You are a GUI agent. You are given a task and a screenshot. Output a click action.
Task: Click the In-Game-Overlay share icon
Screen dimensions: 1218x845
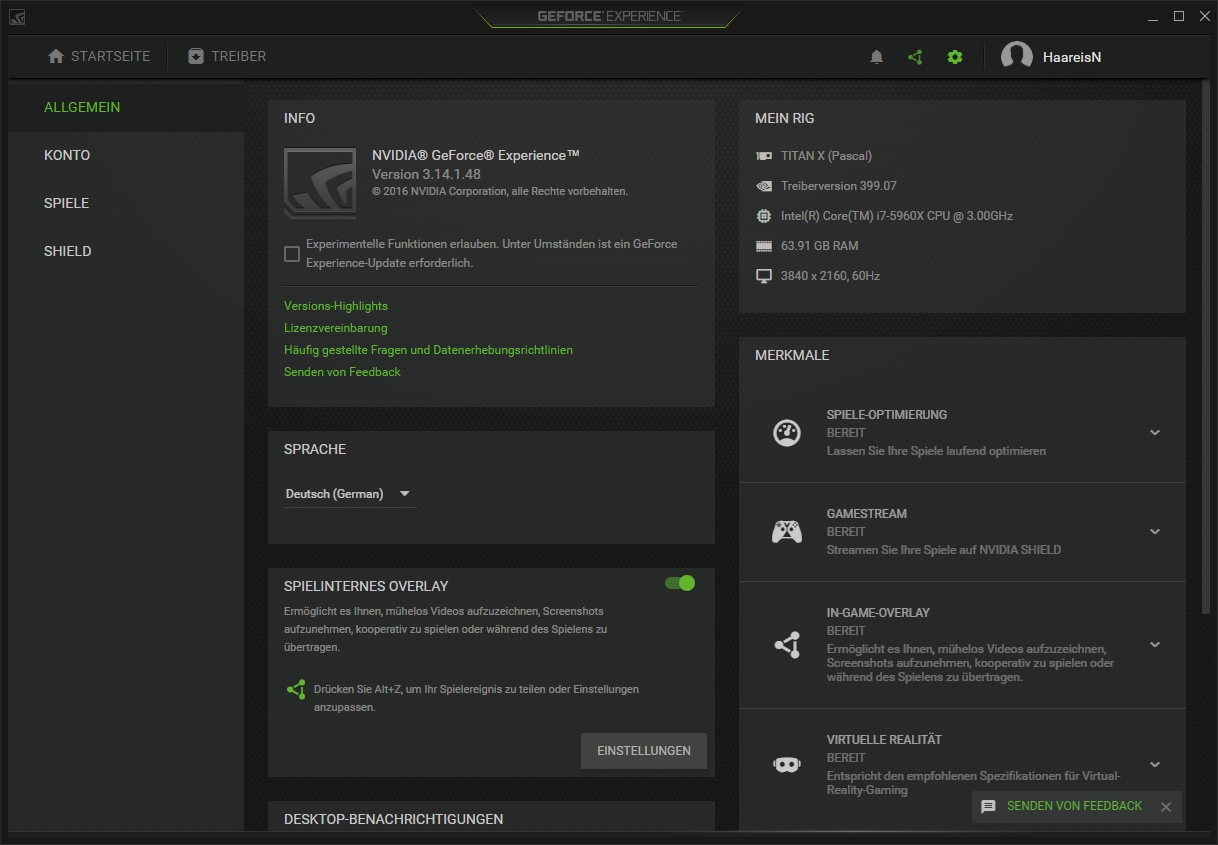[787, 645]
